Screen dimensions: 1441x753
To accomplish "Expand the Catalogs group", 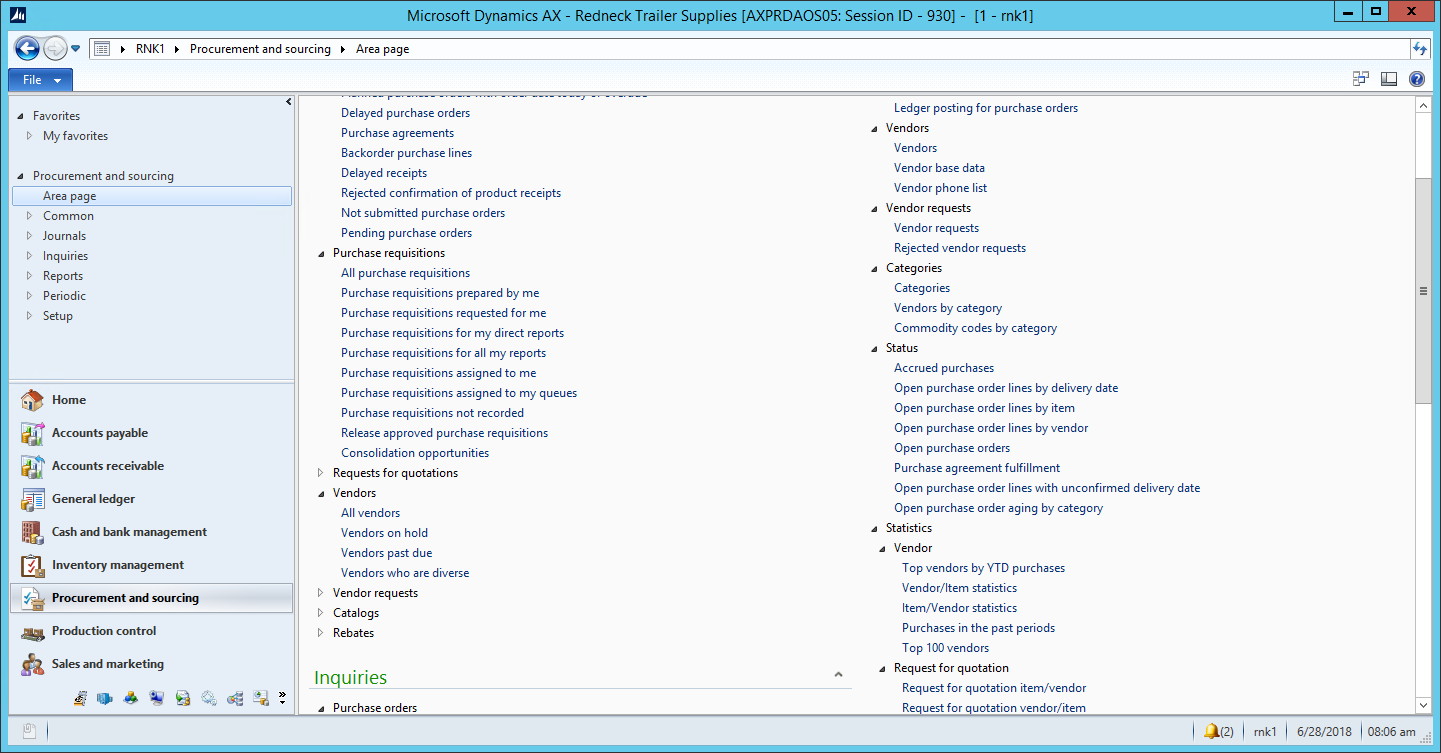I will point(321,613).
